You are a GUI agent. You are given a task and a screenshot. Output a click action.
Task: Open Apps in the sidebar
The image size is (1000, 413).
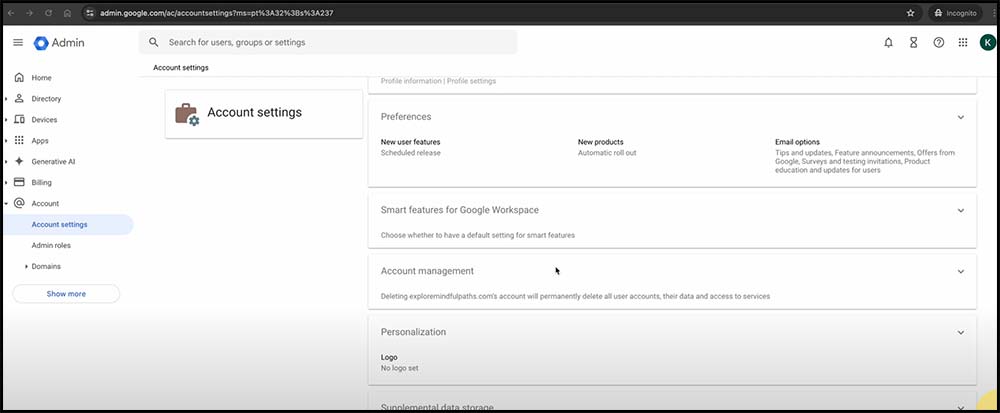coord(40,141)
